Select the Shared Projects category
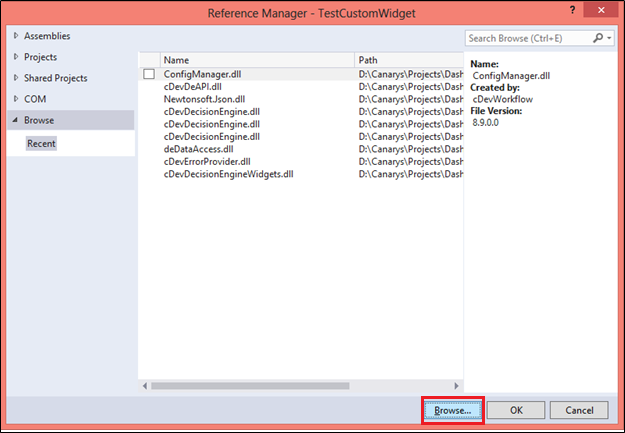 tap(56, 78)
